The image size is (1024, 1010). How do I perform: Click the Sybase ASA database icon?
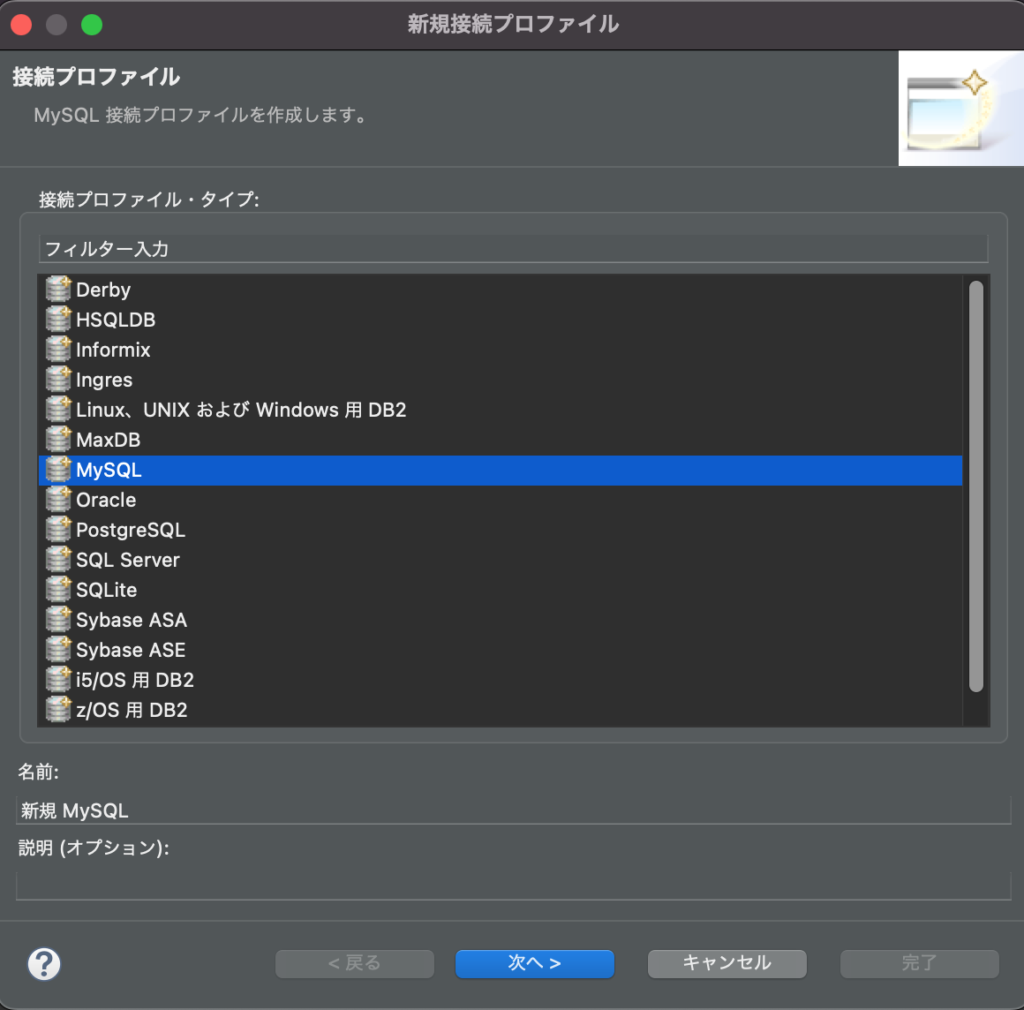[58, 620]
